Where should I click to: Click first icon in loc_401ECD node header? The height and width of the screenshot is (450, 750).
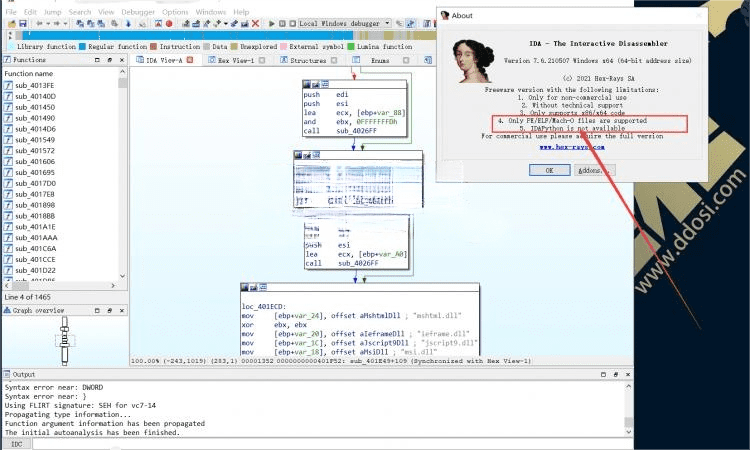[244, 287]
